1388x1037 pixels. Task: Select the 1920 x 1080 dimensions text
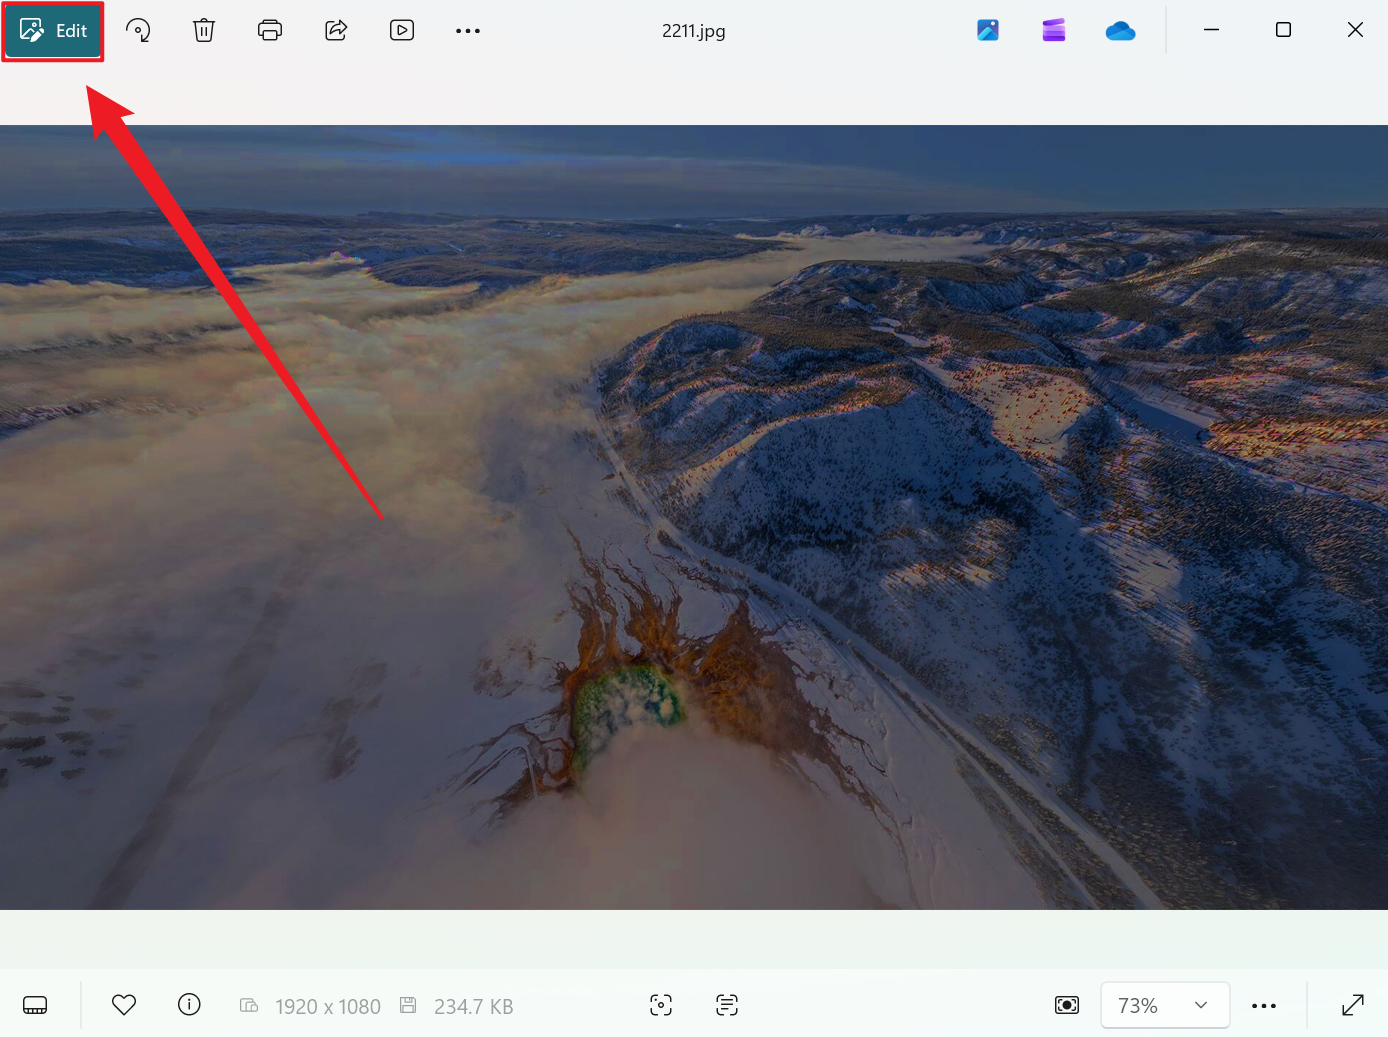328,1007
